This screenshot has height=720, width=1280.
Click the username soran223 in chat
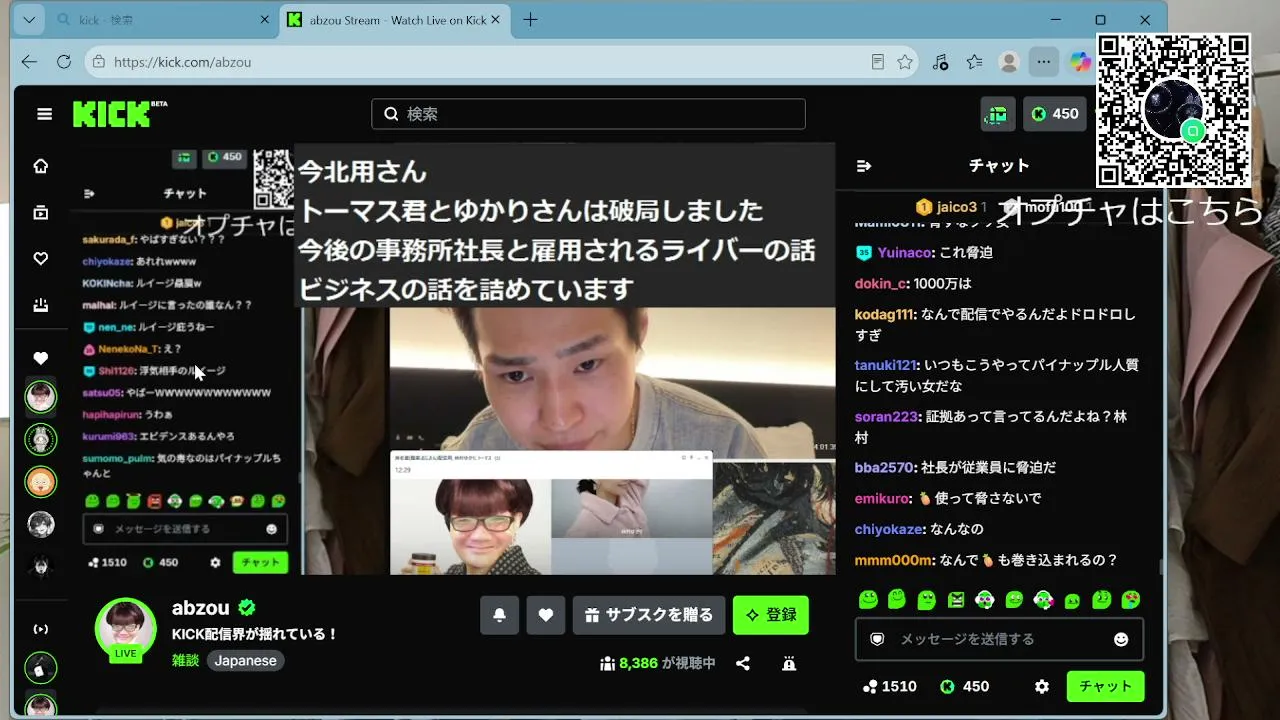pyautogui.click(x=886, y=416)
